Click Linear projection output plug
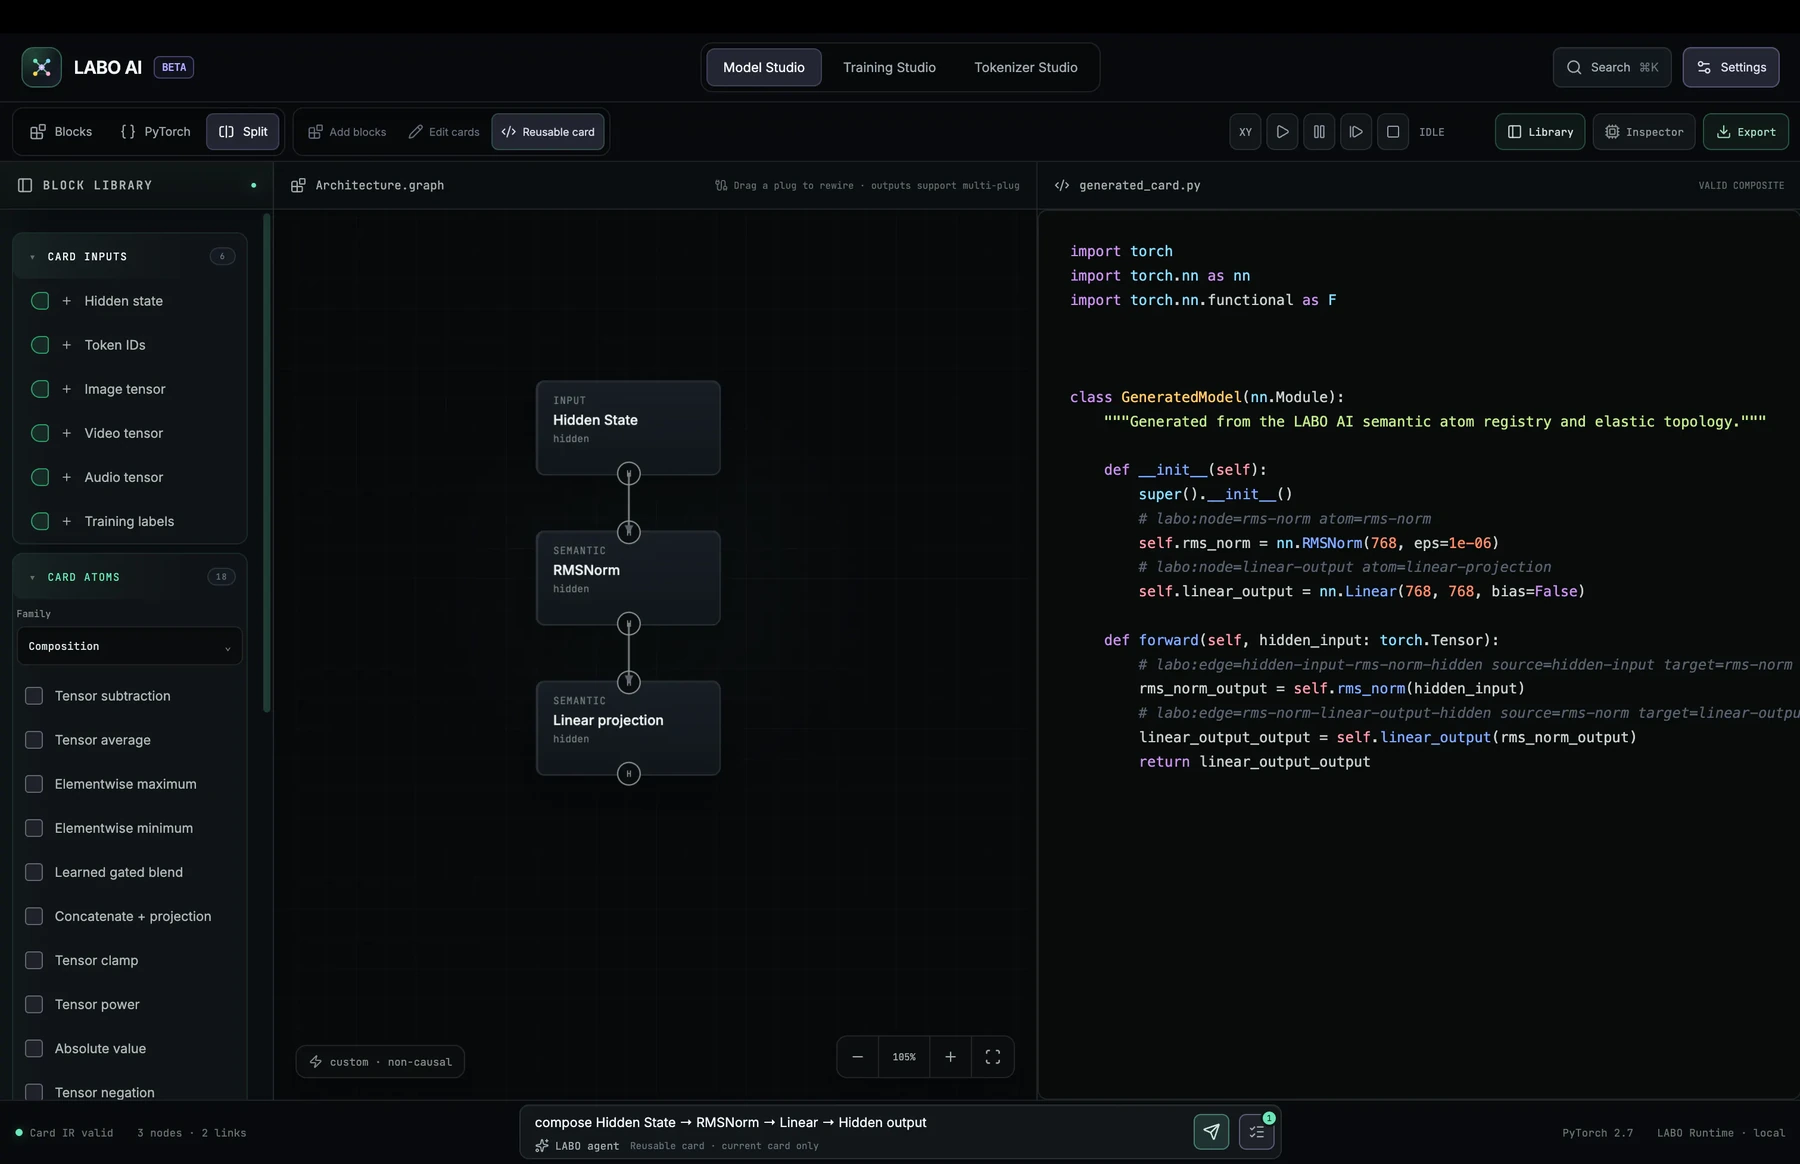Viewport: 1800px width, 1164px height. point(628,773)
